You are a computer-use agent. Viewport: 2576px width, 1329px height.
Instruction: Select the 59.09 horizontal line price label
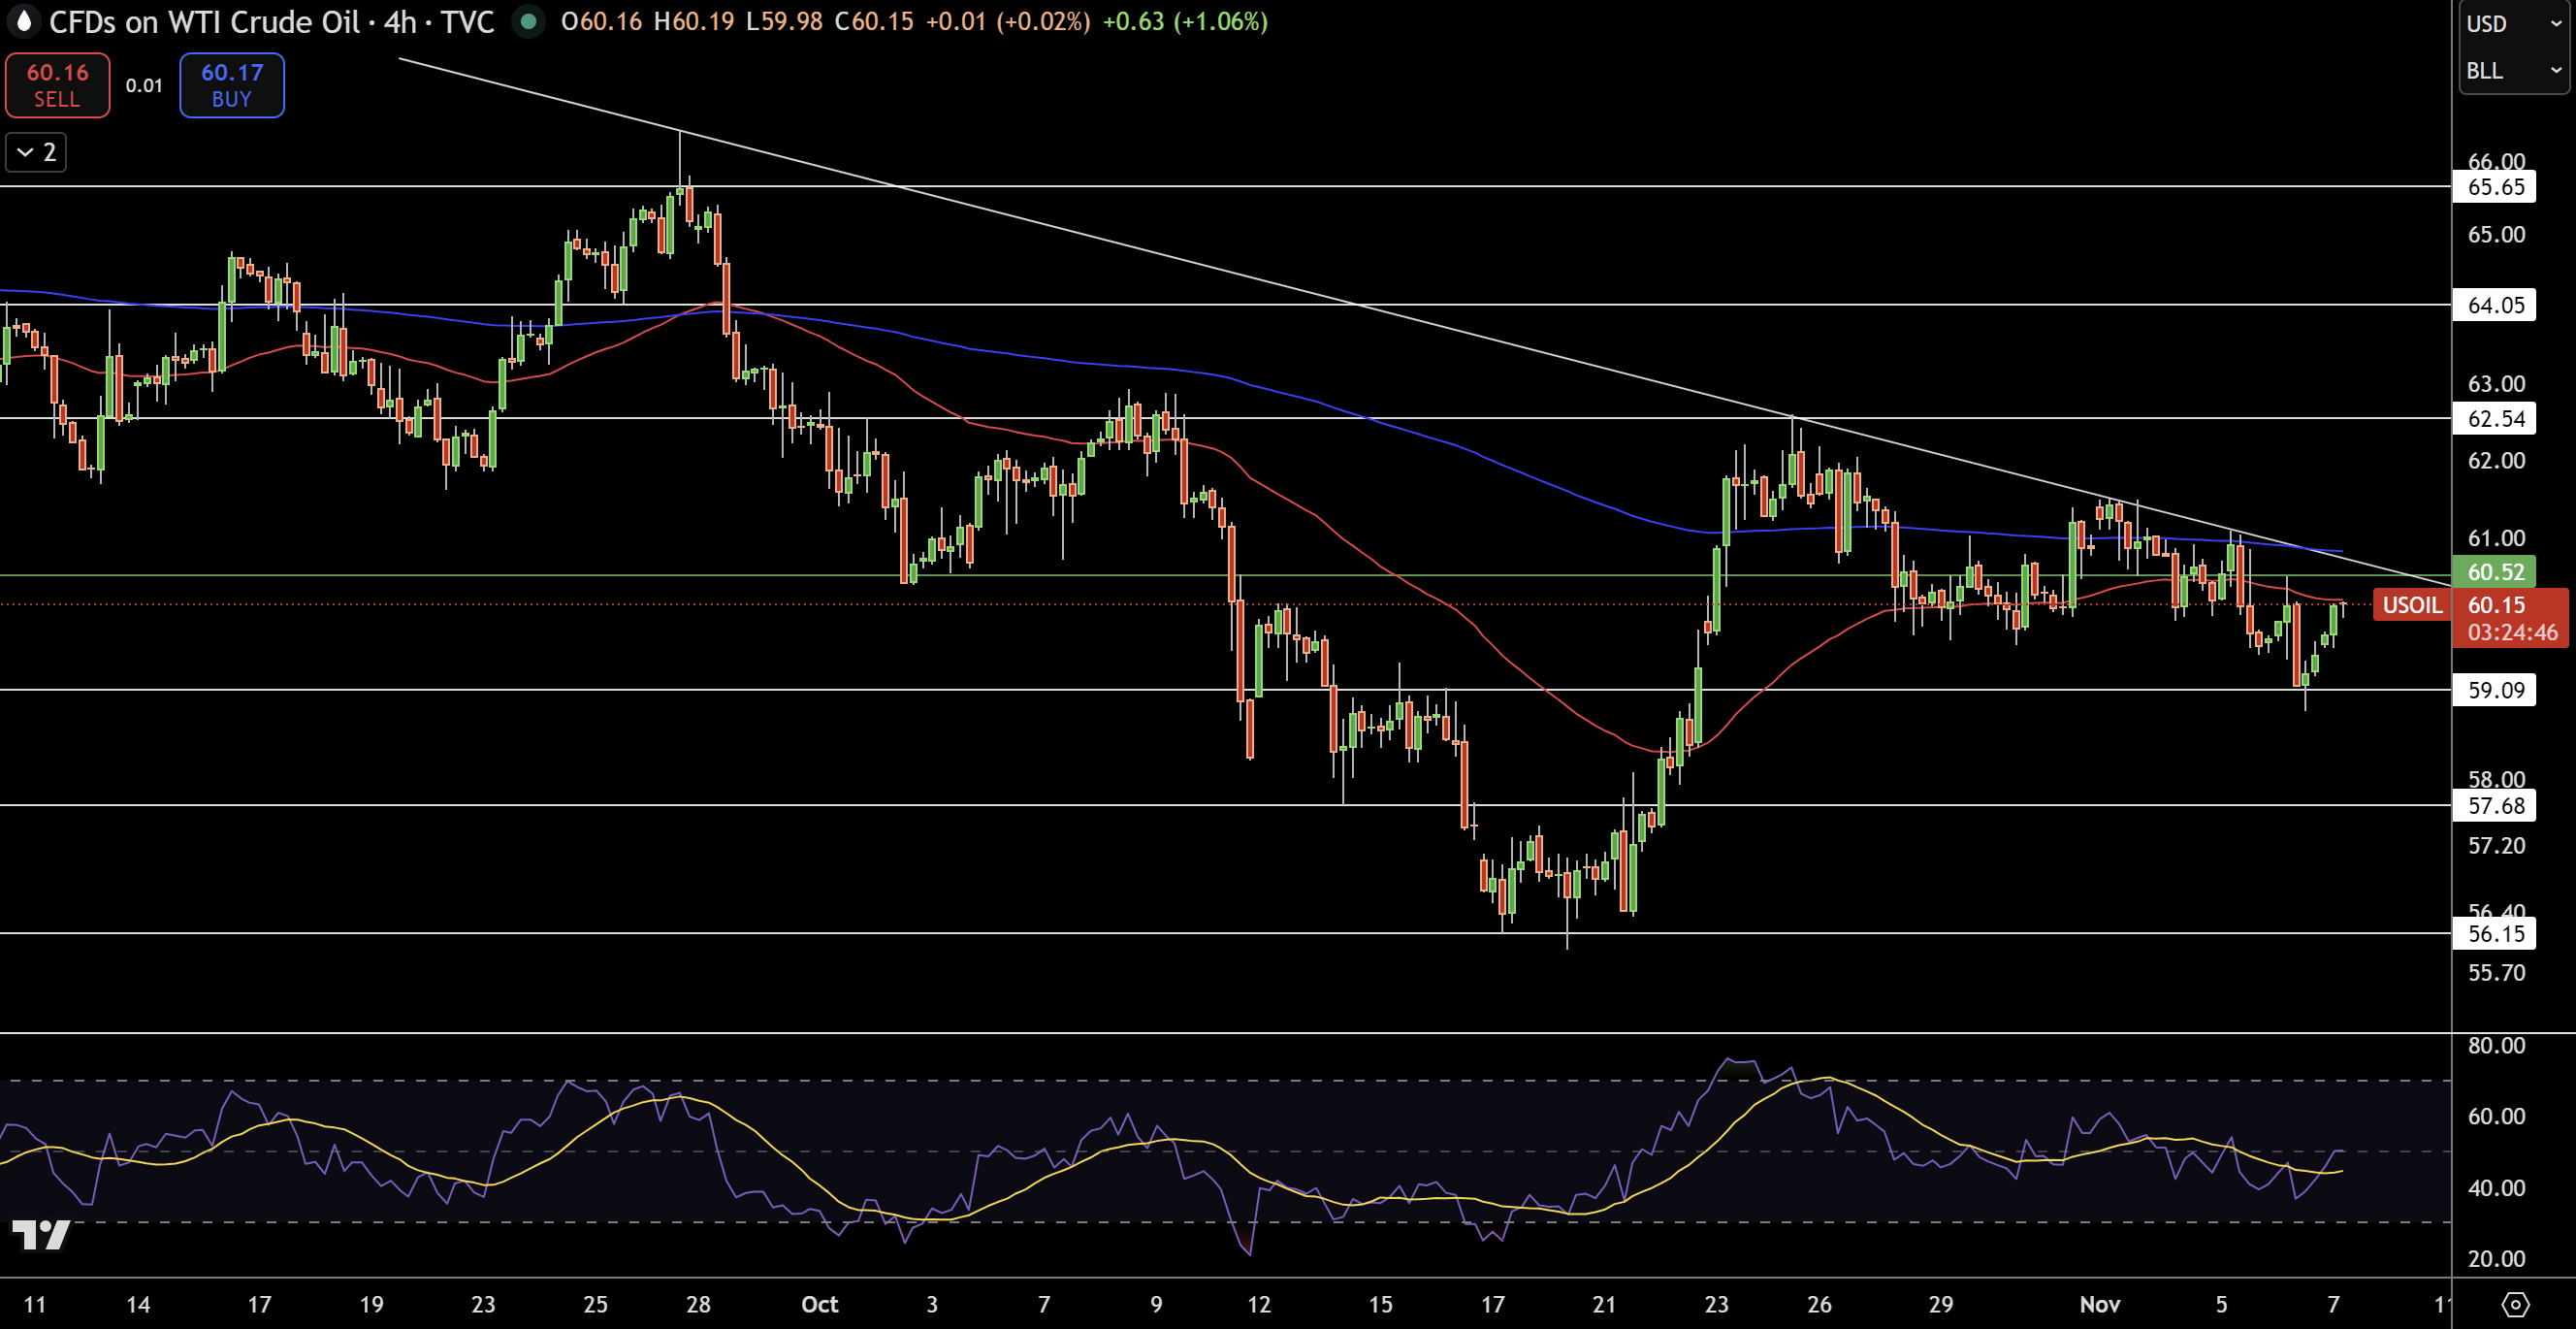(2494, 690)
